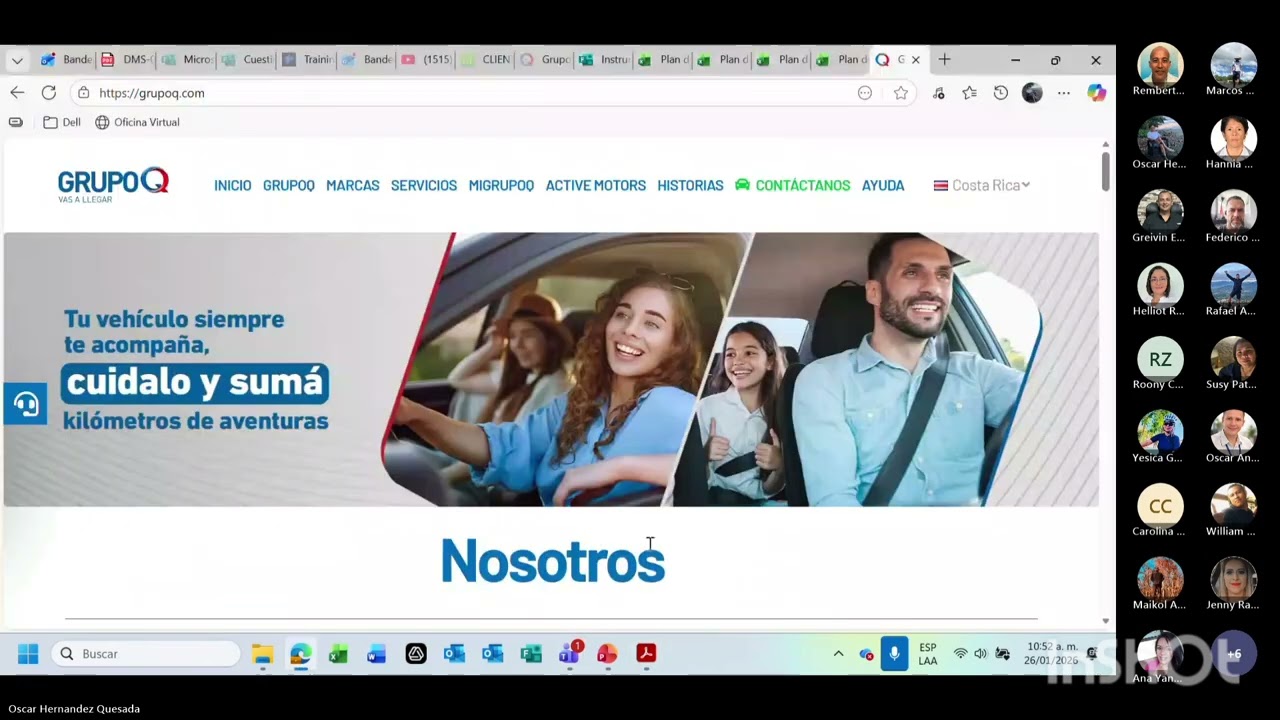1280x720 pixels.
Task: Click the GrupoQ logo
Action: point(113,184)
